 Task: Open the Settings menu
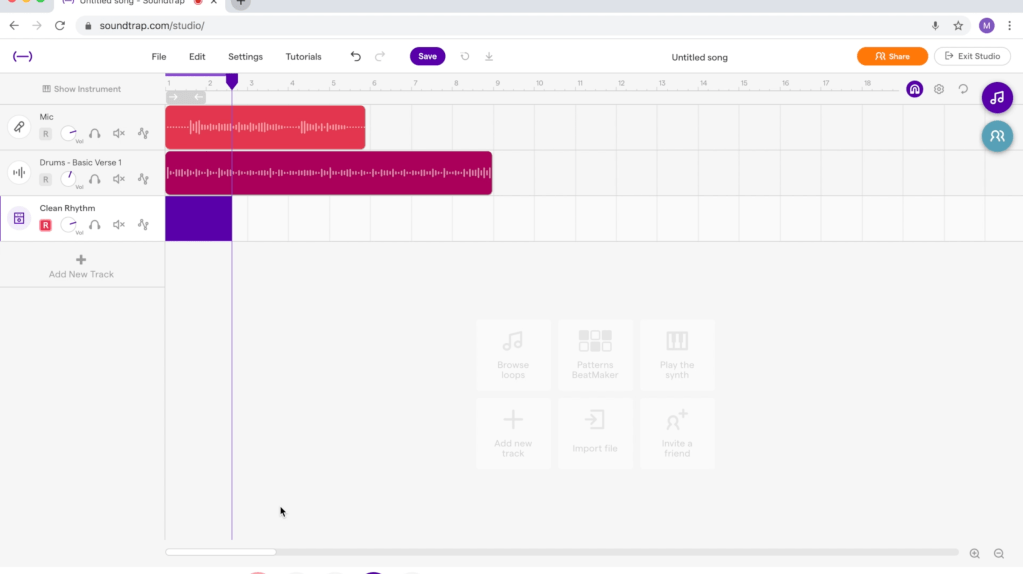coord(245,57)
